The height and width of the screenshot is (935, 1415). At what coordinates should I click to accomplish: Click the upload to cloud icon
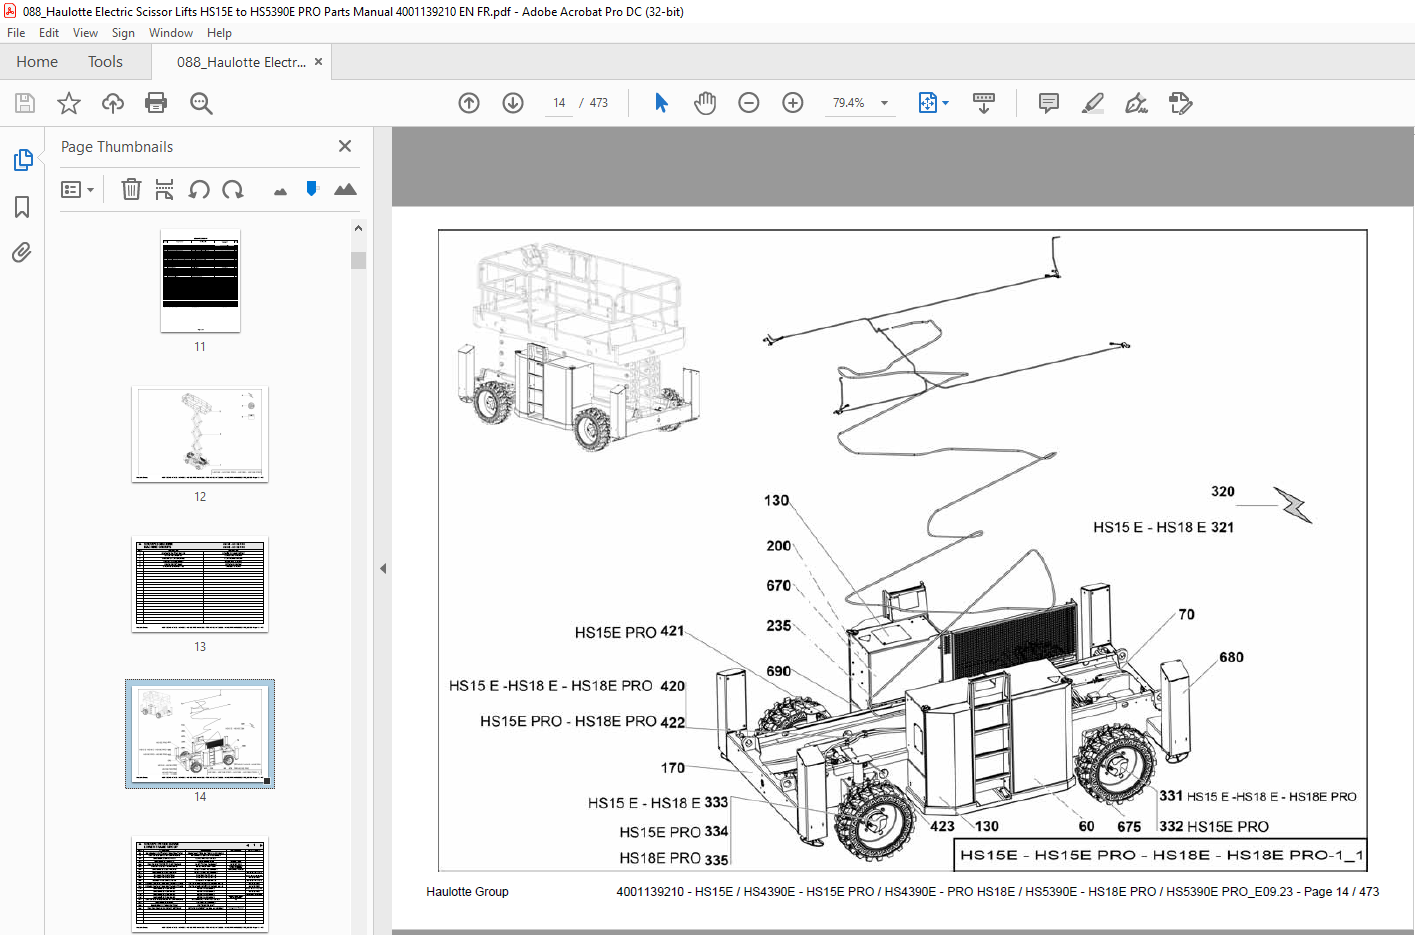pos(113,103)
